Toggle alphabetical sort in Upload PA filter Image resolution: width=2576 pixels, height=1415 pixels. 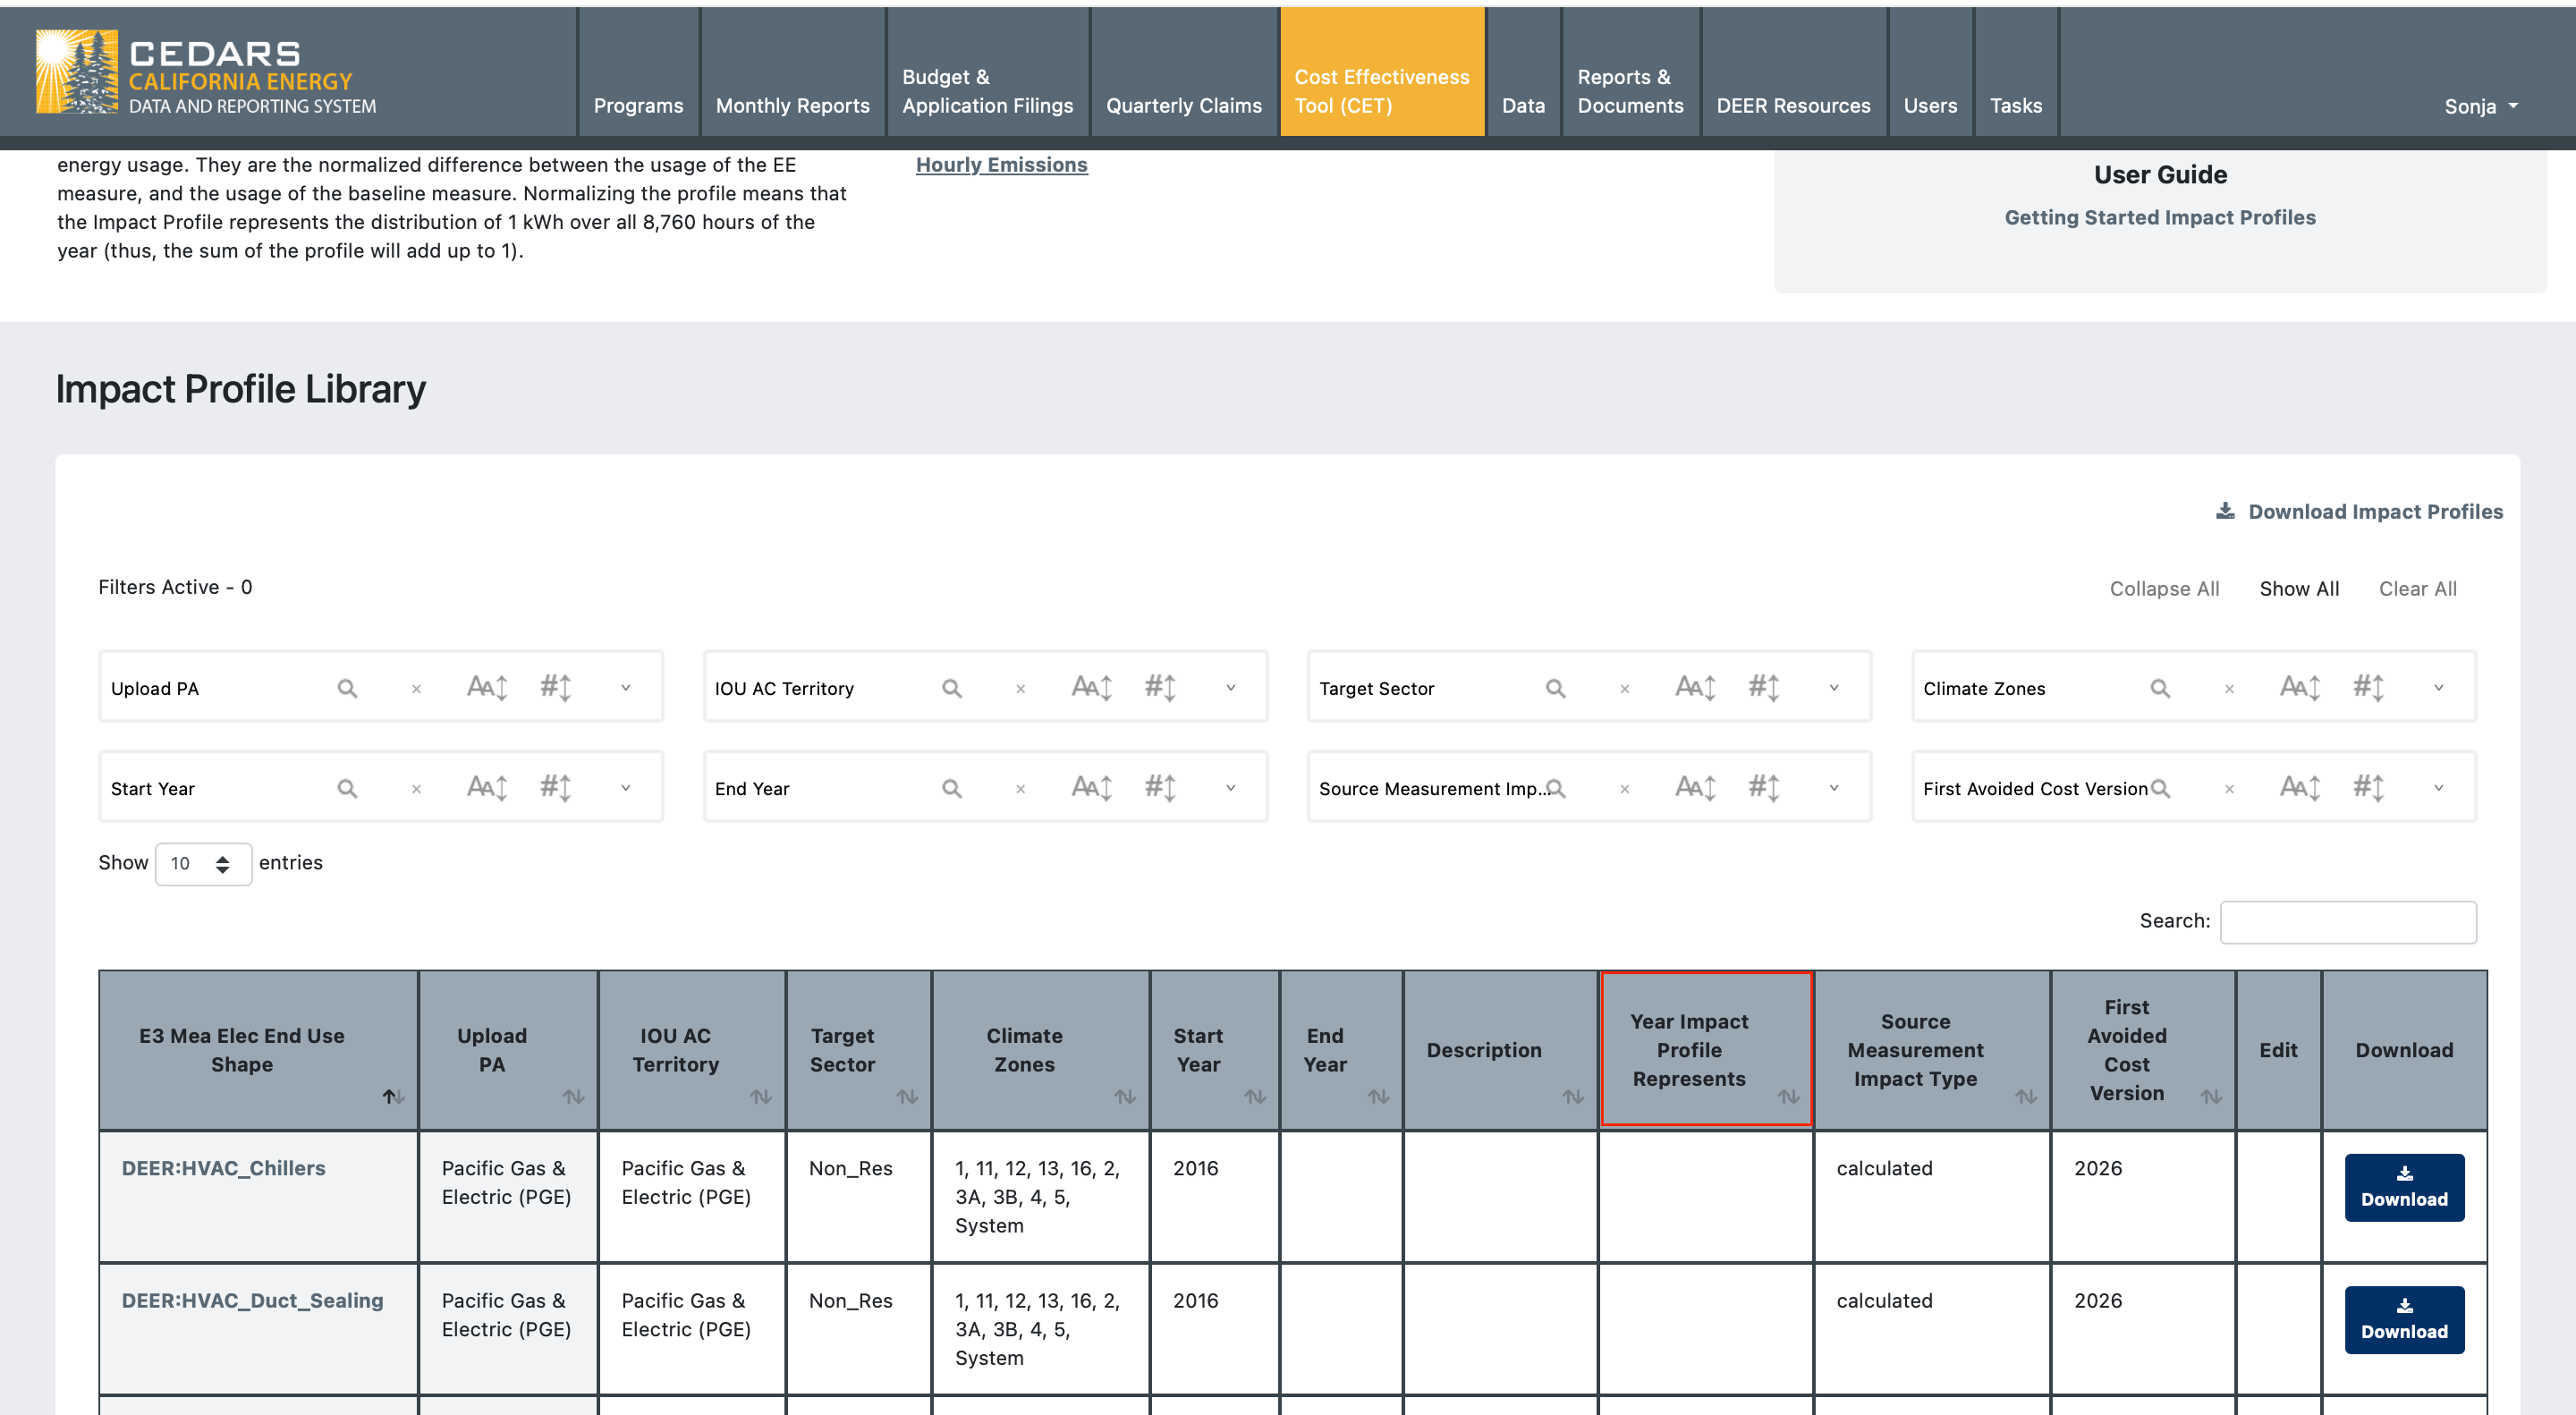487,688
